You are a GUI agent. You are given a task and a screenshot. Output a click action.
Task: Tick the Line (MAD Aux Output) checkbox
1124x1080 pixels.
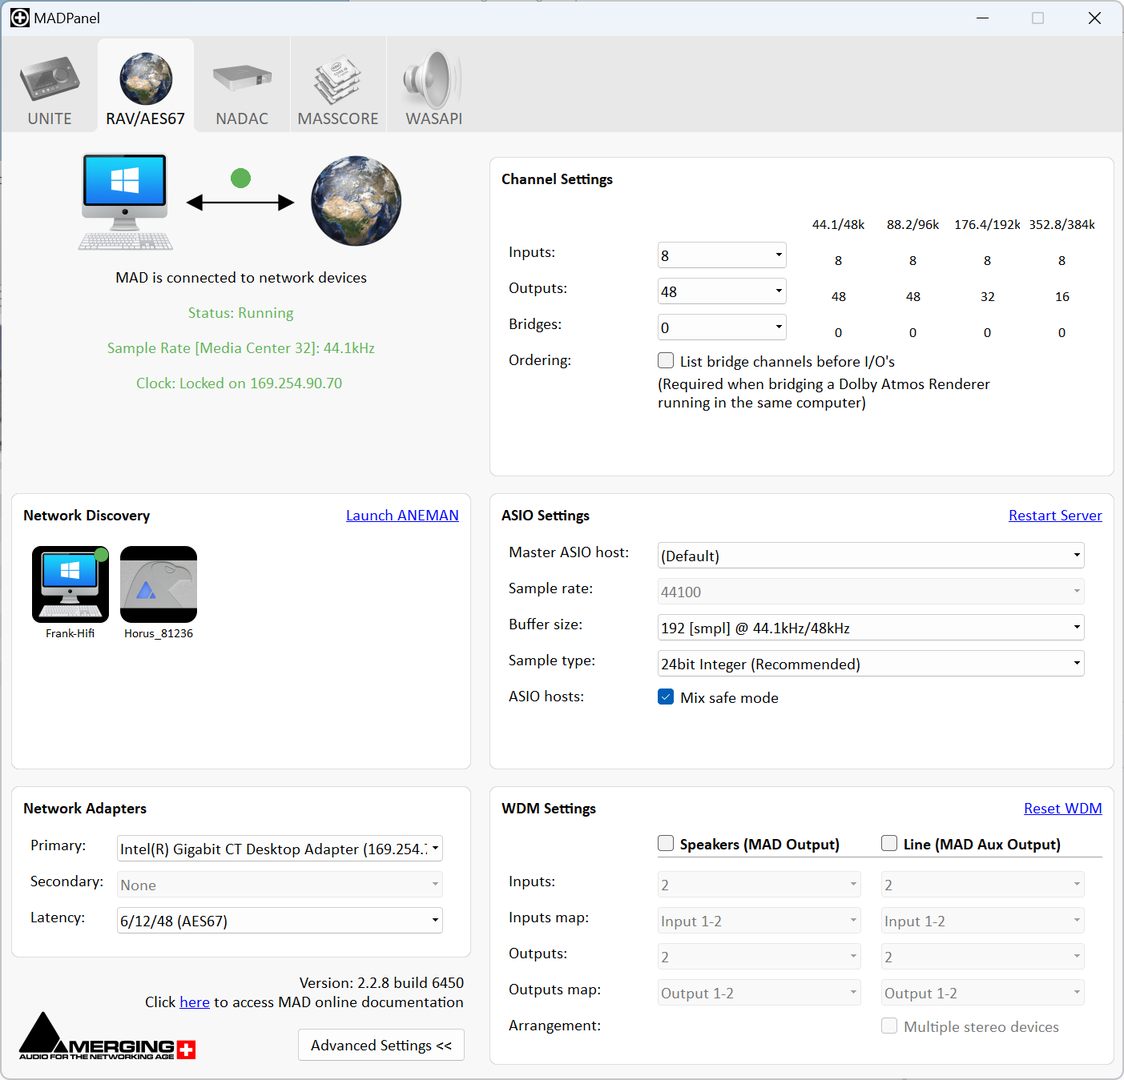point(889,844)
